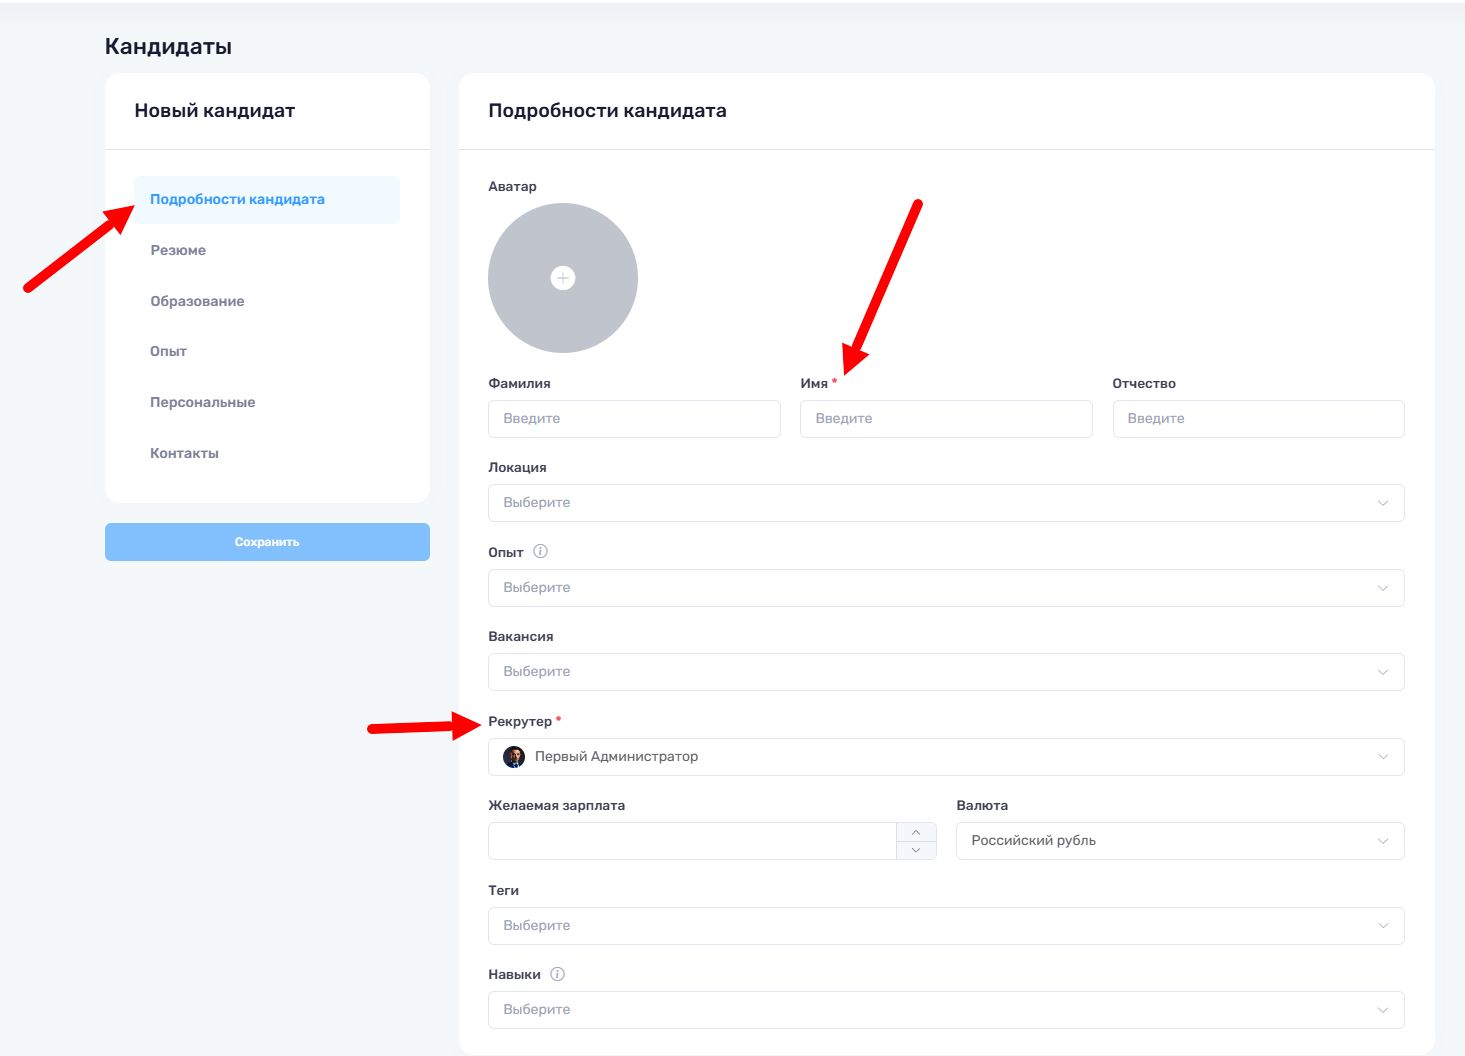Switch to the Резюме section
This screenshot has height=1056, width=1465.
[178, 250]
